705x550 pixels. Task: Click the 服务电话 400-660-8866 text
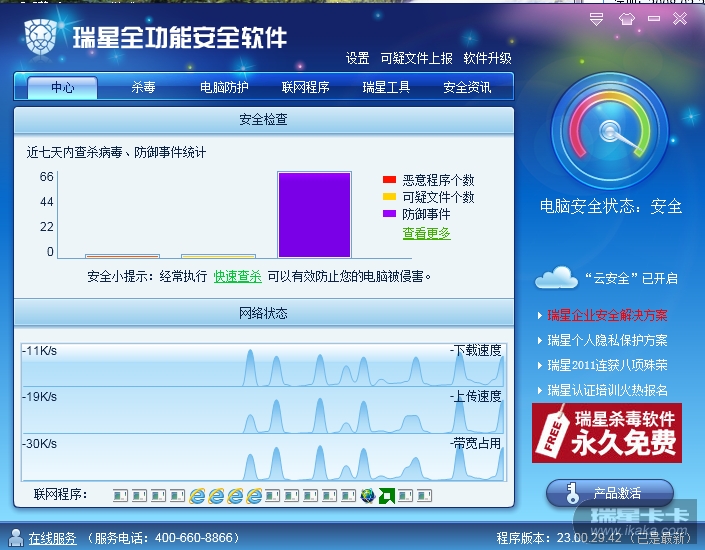[164, 538]
